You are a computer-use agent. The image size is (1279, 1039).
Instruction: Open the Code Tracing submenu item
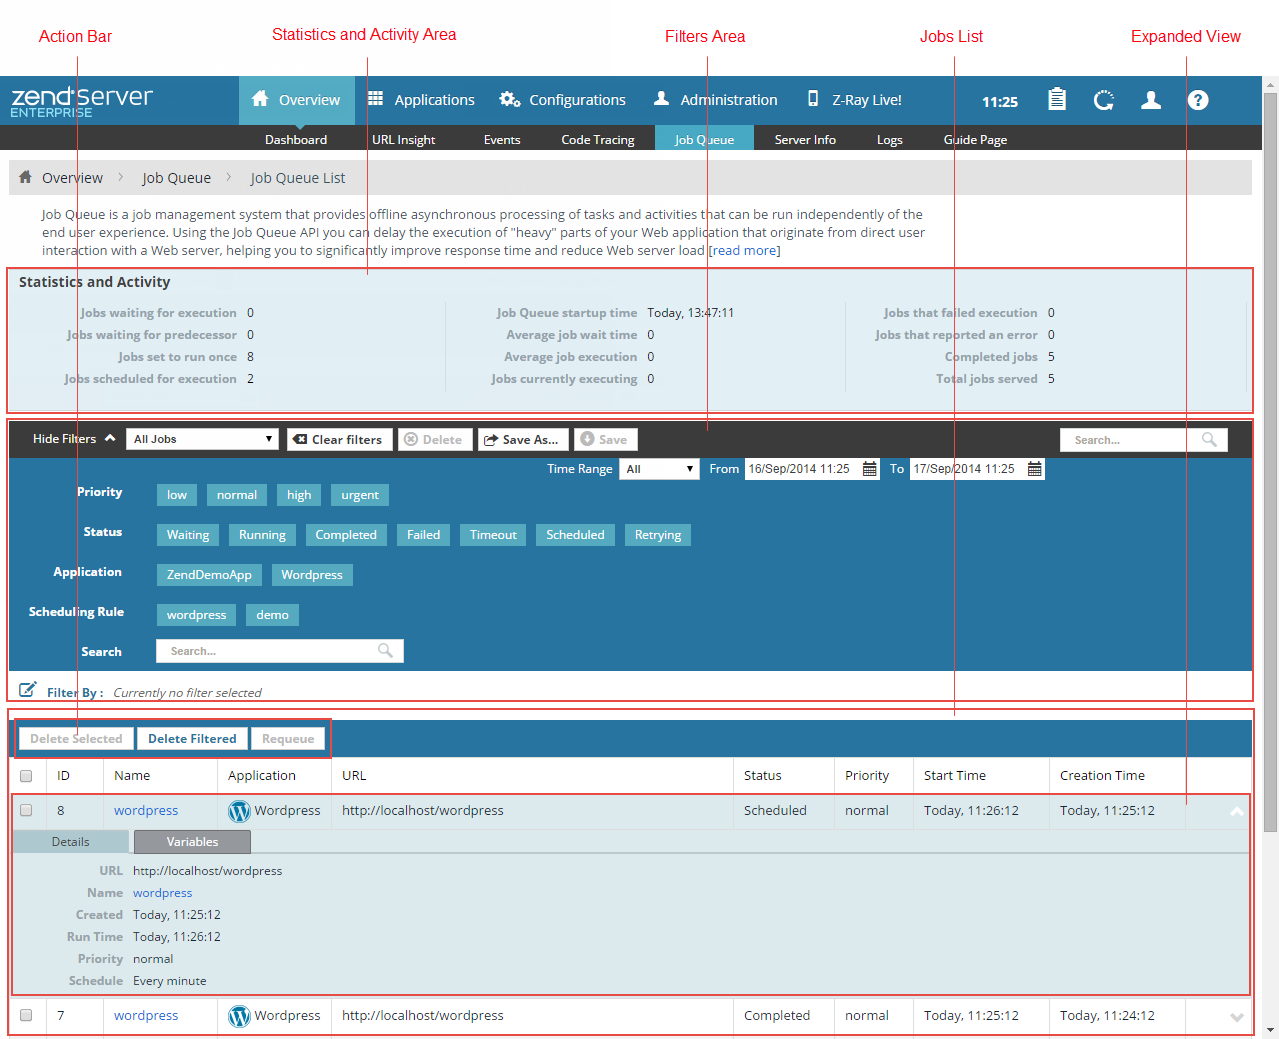point(597,140)
